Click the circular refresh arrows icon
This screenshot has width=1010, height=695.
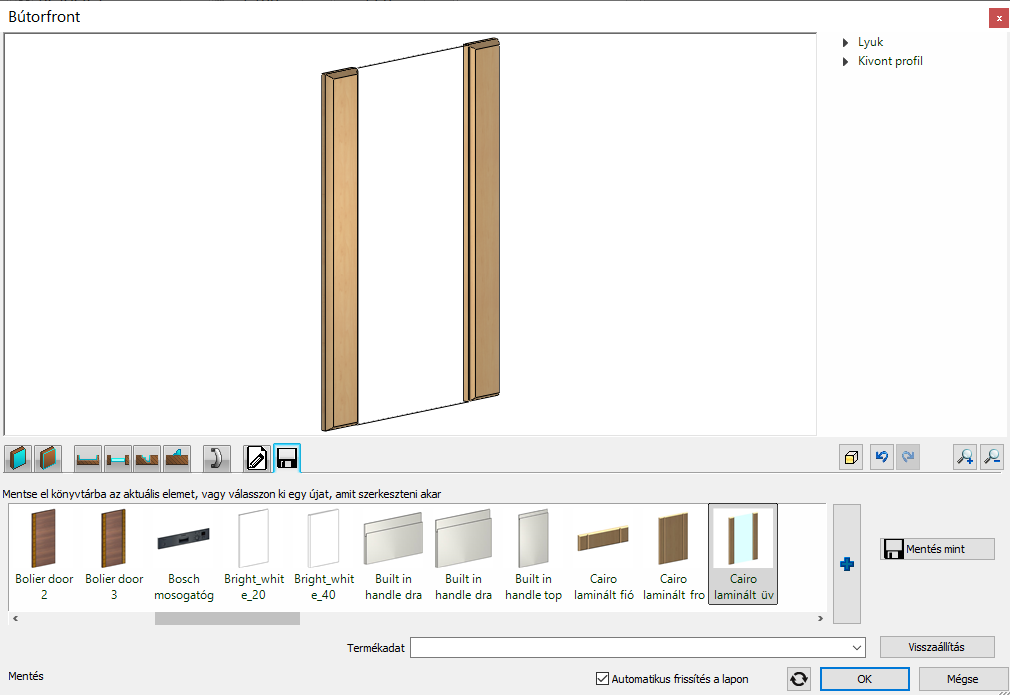click(799, 679)
